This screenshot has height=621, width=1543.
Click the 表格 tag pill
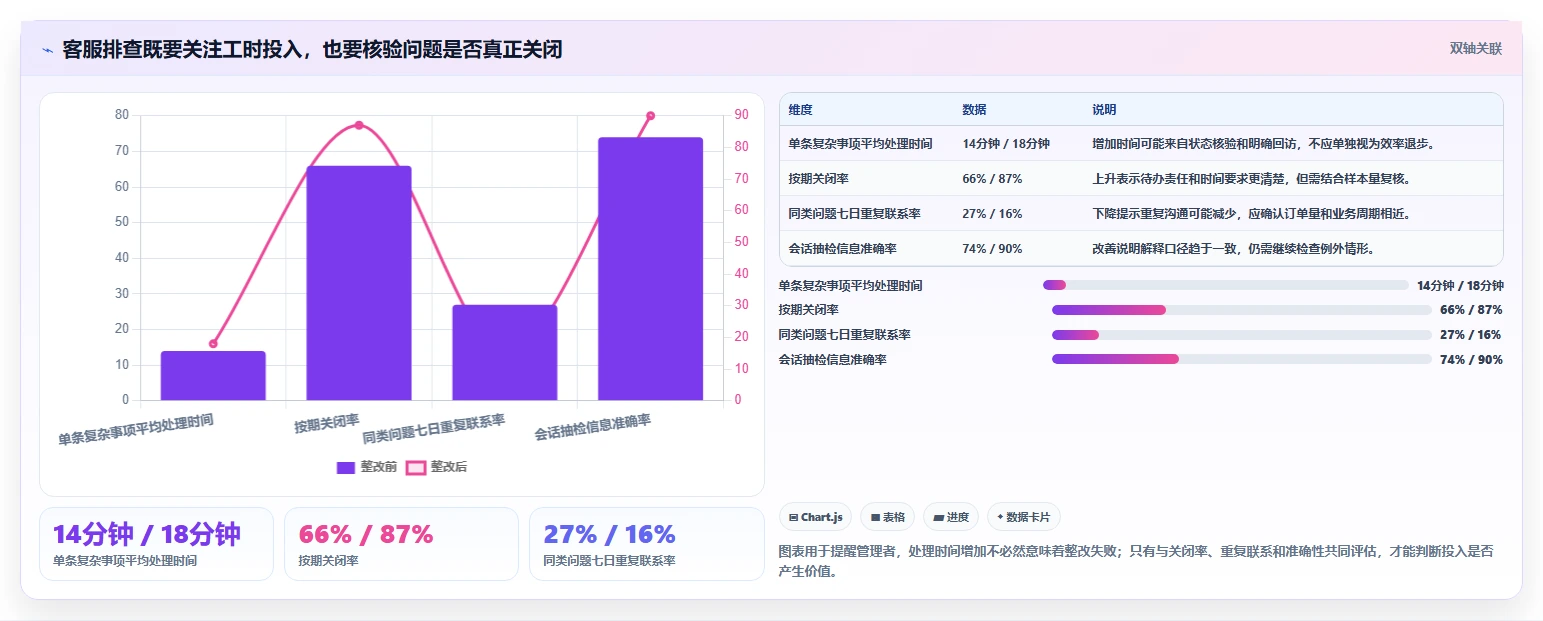click(887, 517)
